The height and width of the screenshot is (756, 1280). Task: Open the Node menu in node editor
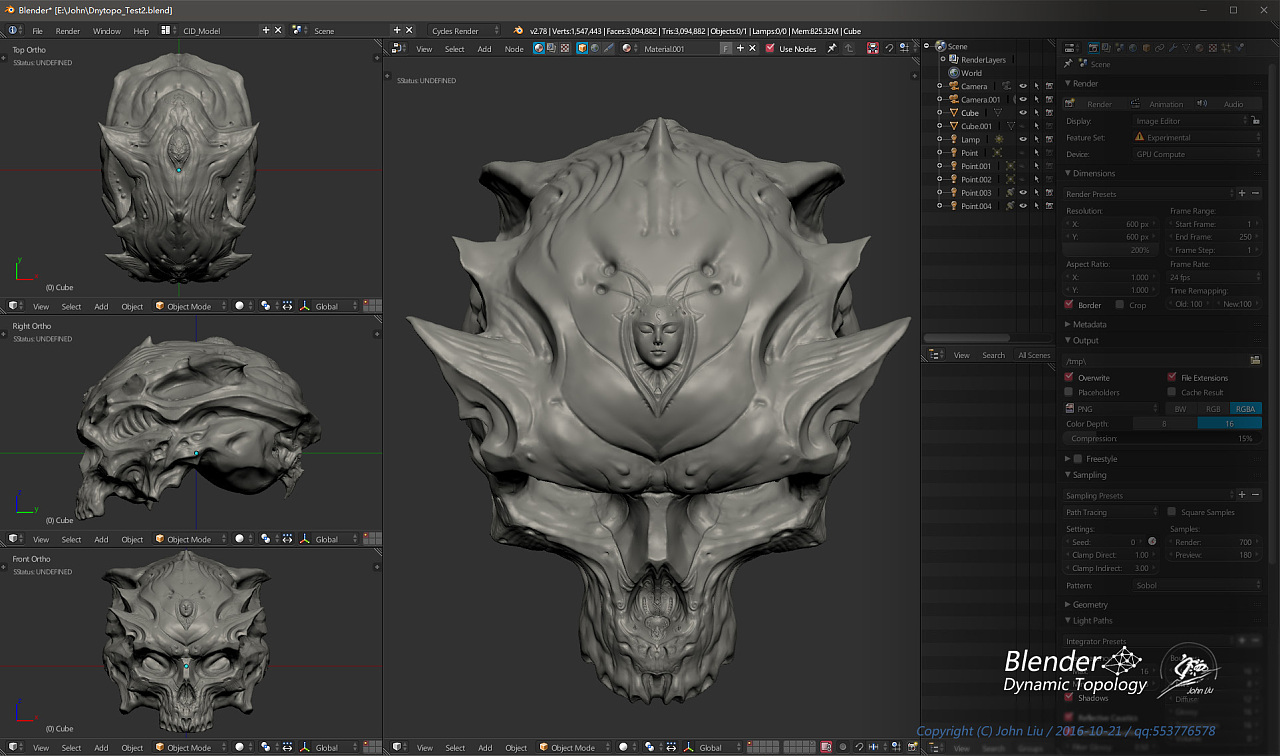(x=514, y=48)
